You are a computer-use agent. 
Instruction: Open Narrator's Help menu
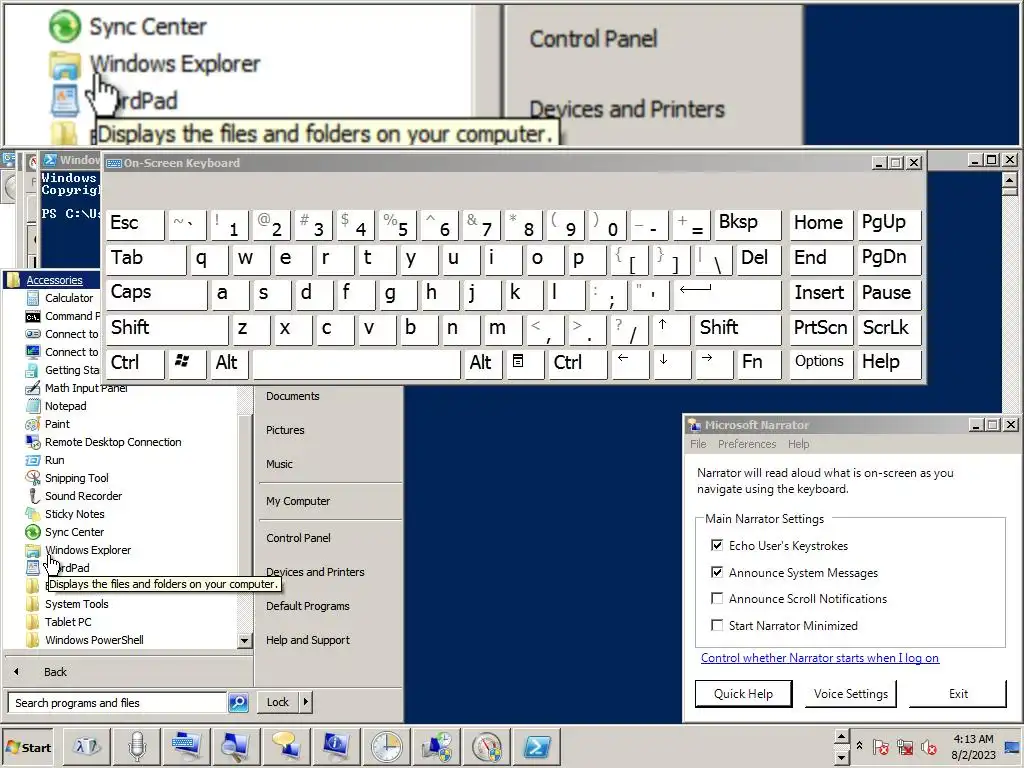pyautogui.click(x=798, y=444)
